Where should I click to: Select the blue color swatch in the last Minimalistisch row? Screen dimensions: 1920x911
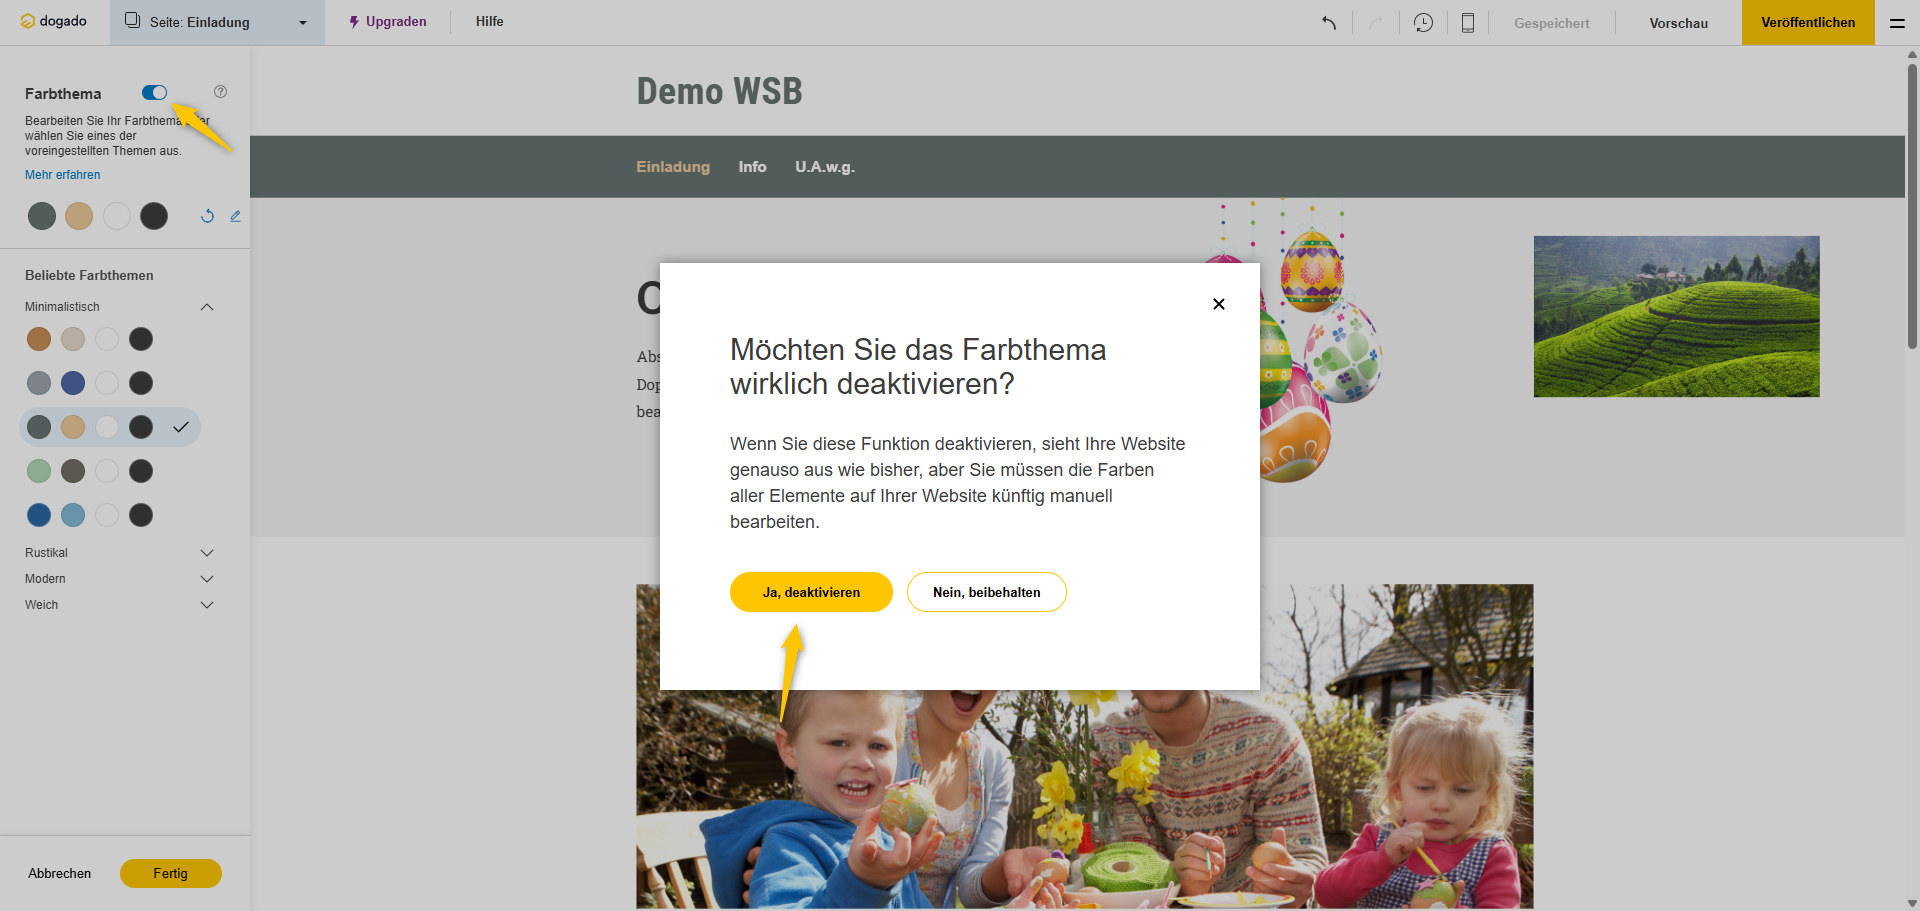[x=39, y=515]
